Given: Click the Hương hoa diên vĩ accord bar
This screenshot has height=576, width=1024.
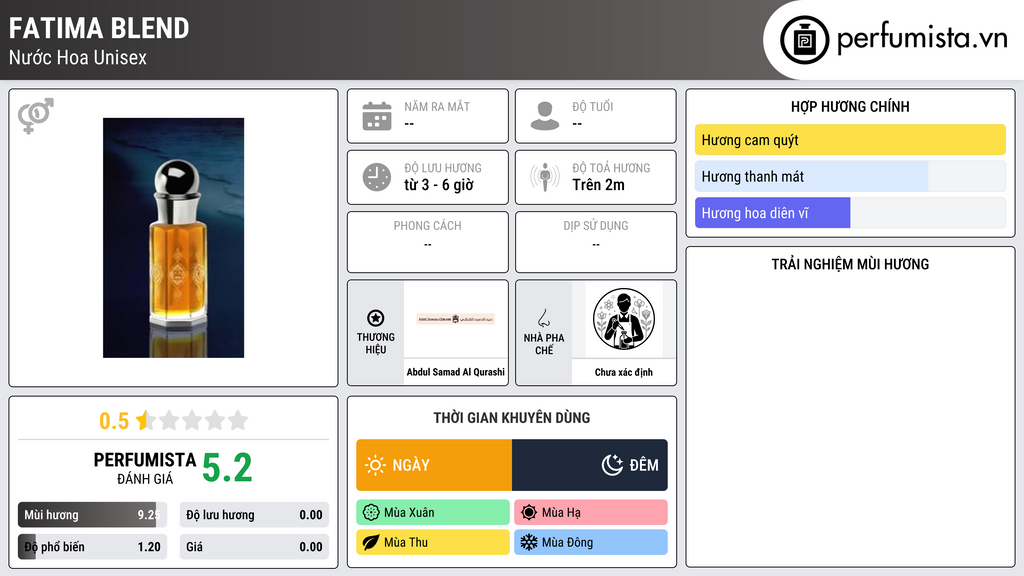Looking at the screenshot, I should click(x=850, y=213).
